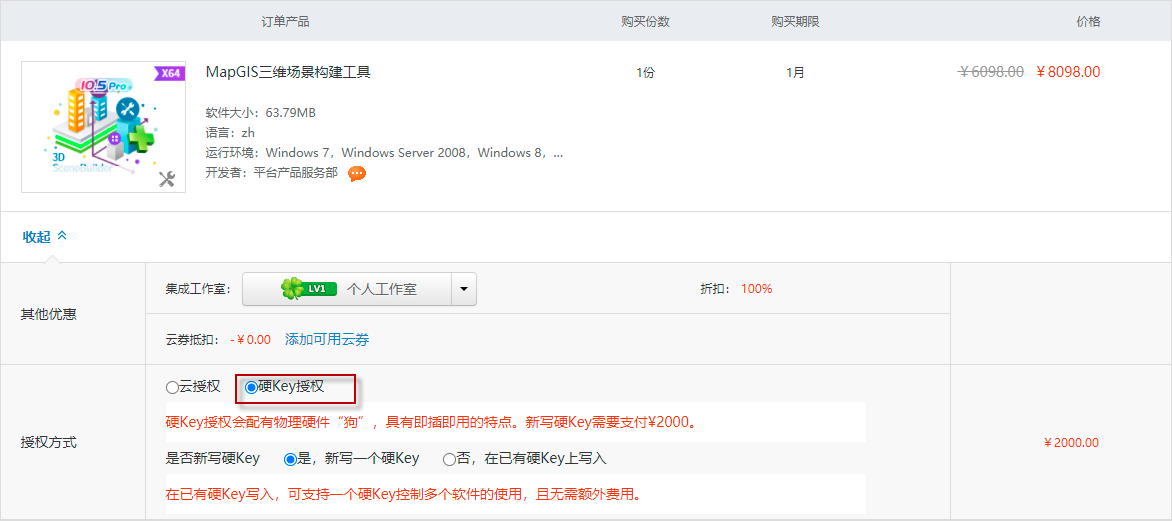Image resolution: width=1172 pixels, height=521 pixels.
Task: Click the 购买期限 column header
Action: (795, 22)
